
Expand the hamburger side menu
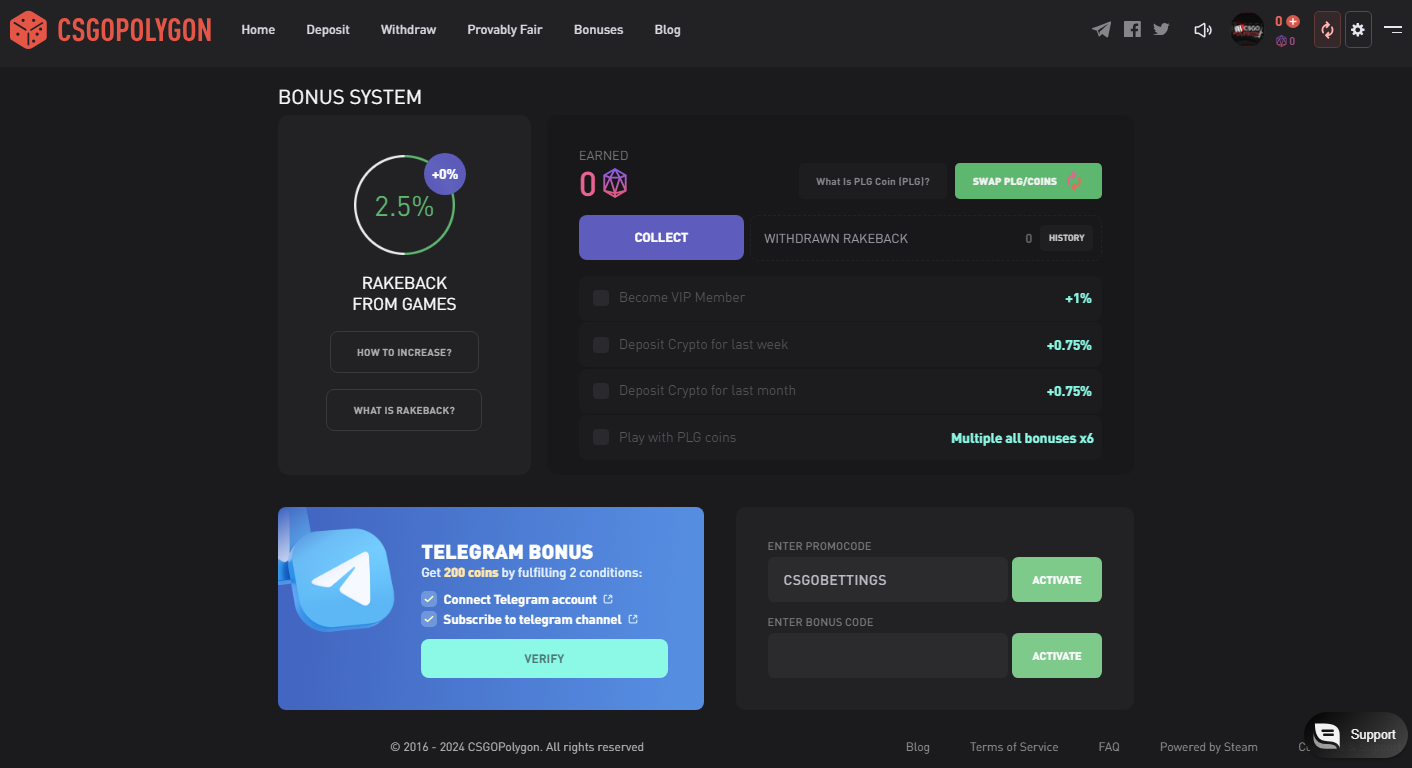(1393, 30)
